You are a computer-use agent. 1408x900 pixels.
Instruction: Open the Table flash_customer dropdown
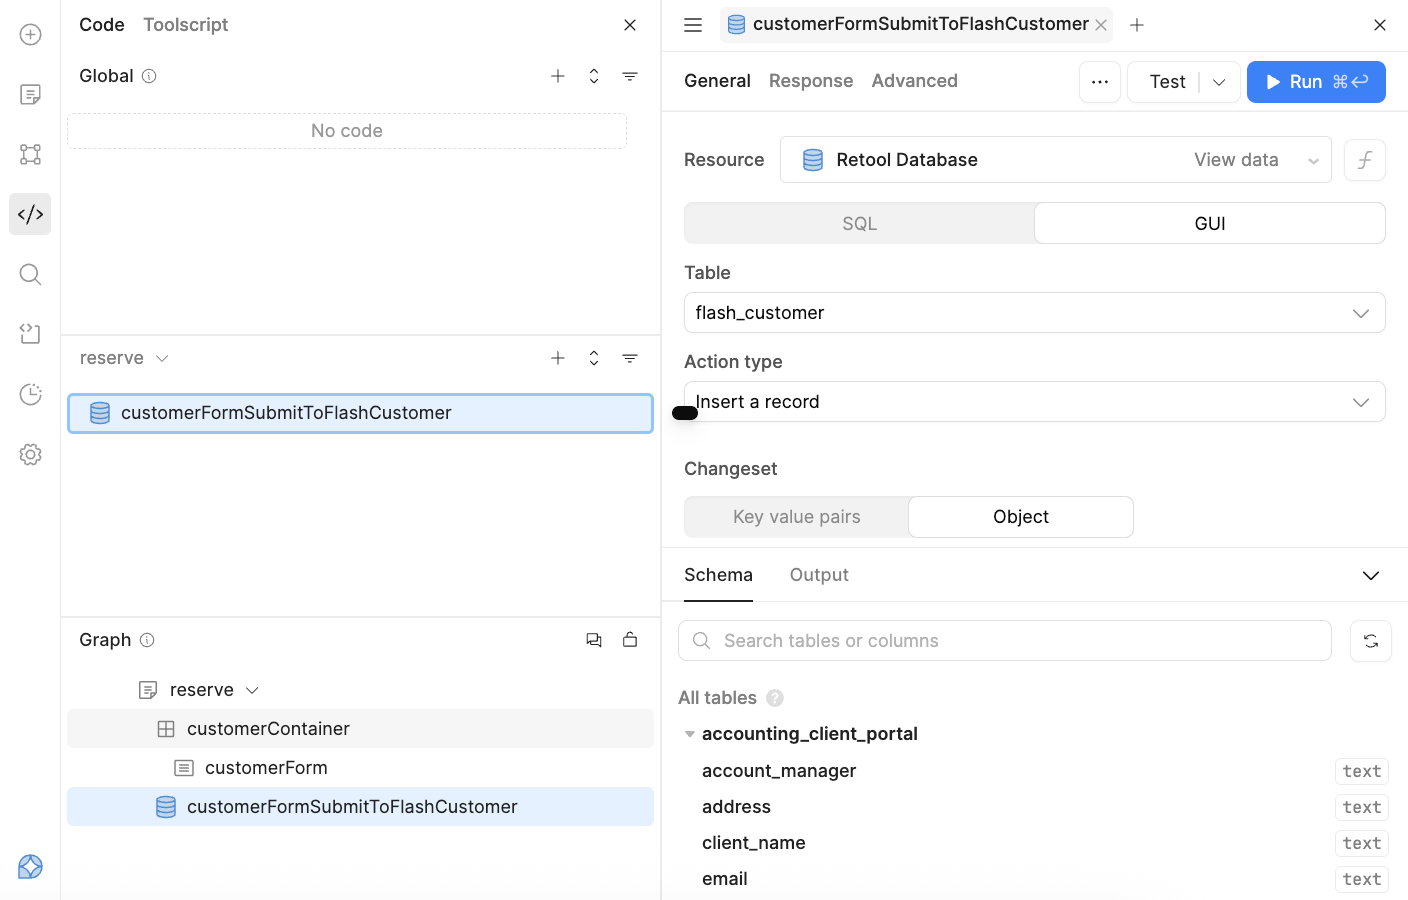(x=1034, y=313)
